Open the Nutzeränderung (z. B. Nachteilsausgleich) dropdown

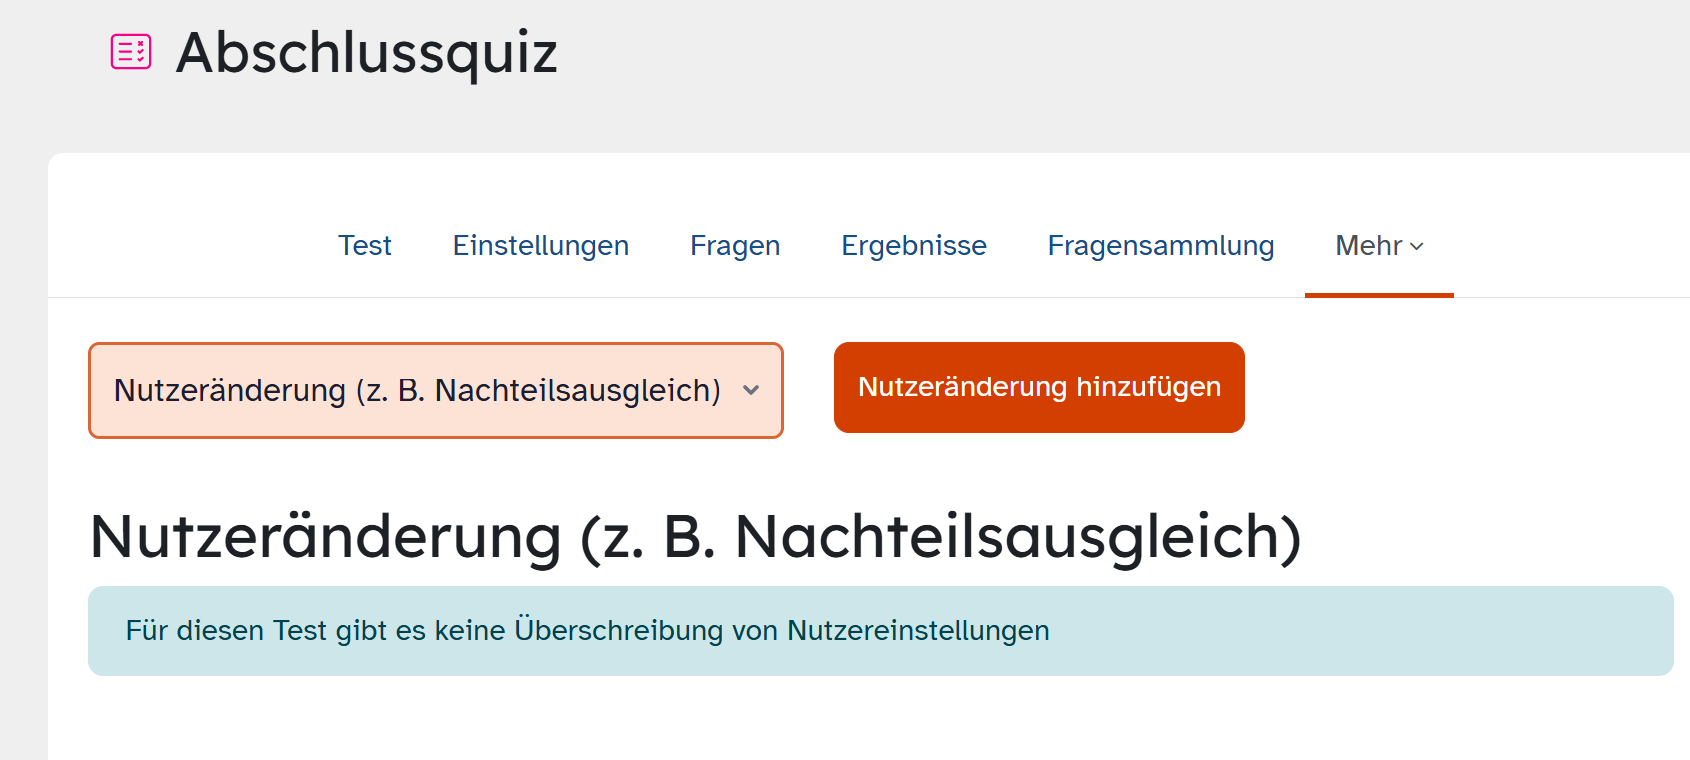(x=436, y=390)
